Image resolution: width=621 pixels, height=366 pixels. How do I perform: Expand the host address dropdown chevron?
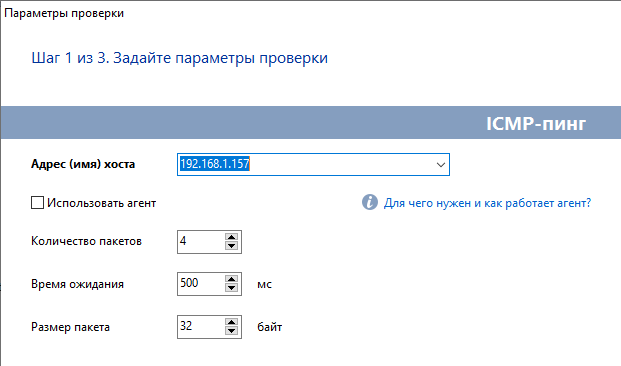pyautogui.click(x=441, y=164)
